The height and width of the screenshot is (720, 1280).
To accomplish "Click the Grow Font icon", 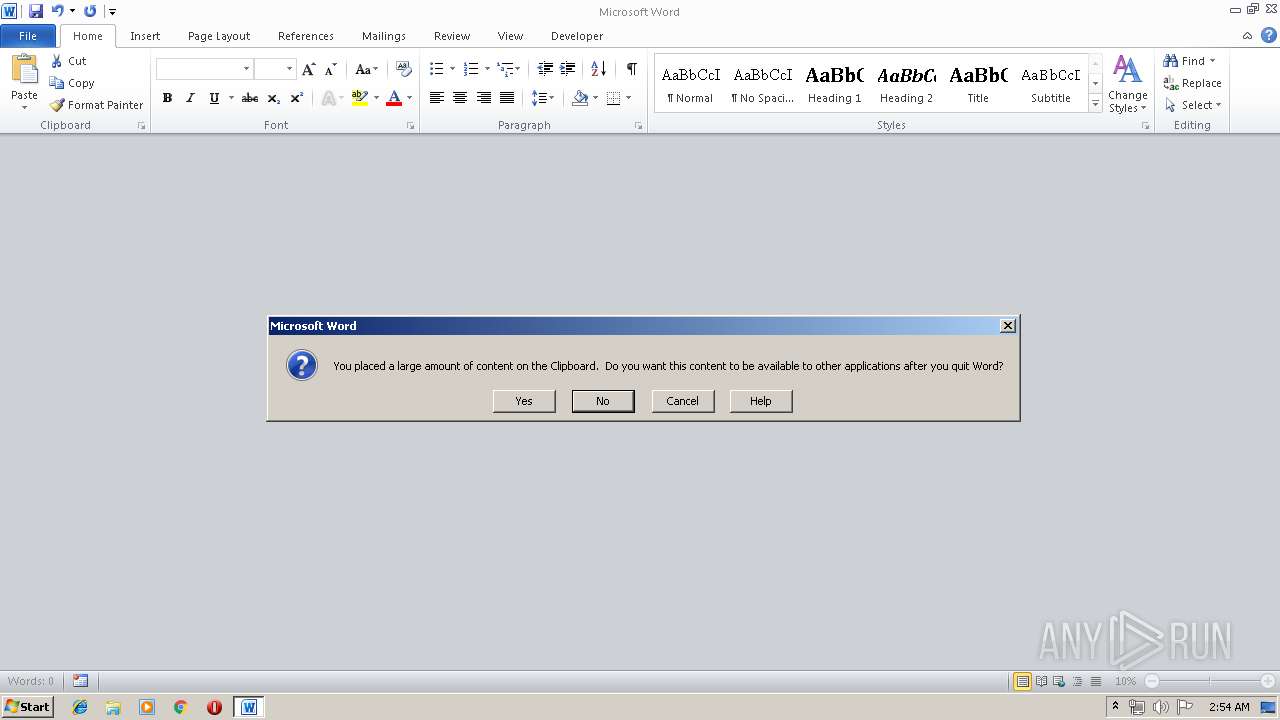I will pos(309,69).
